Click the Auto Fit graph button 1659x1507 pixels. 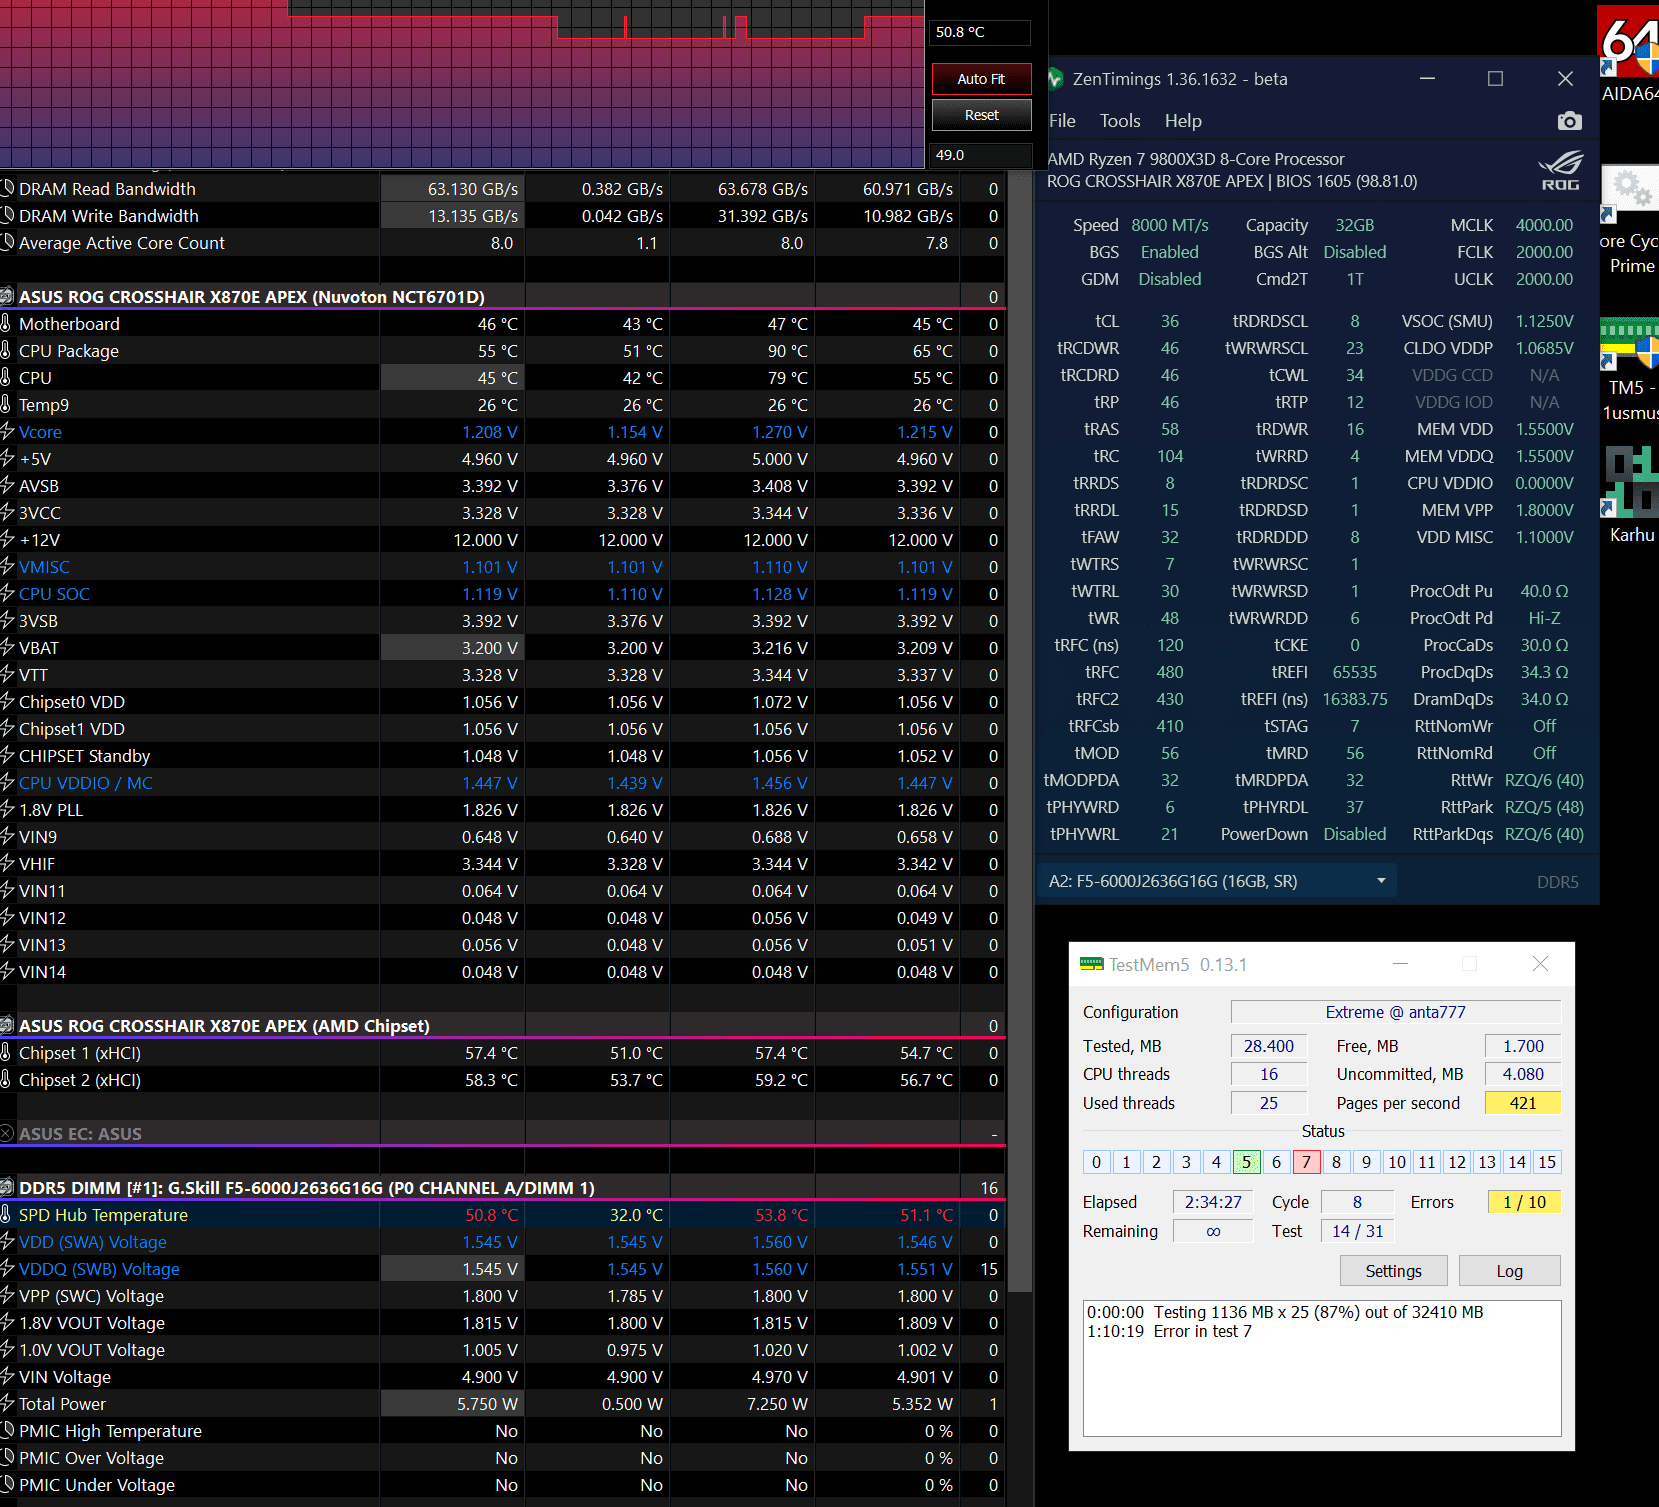981,79
